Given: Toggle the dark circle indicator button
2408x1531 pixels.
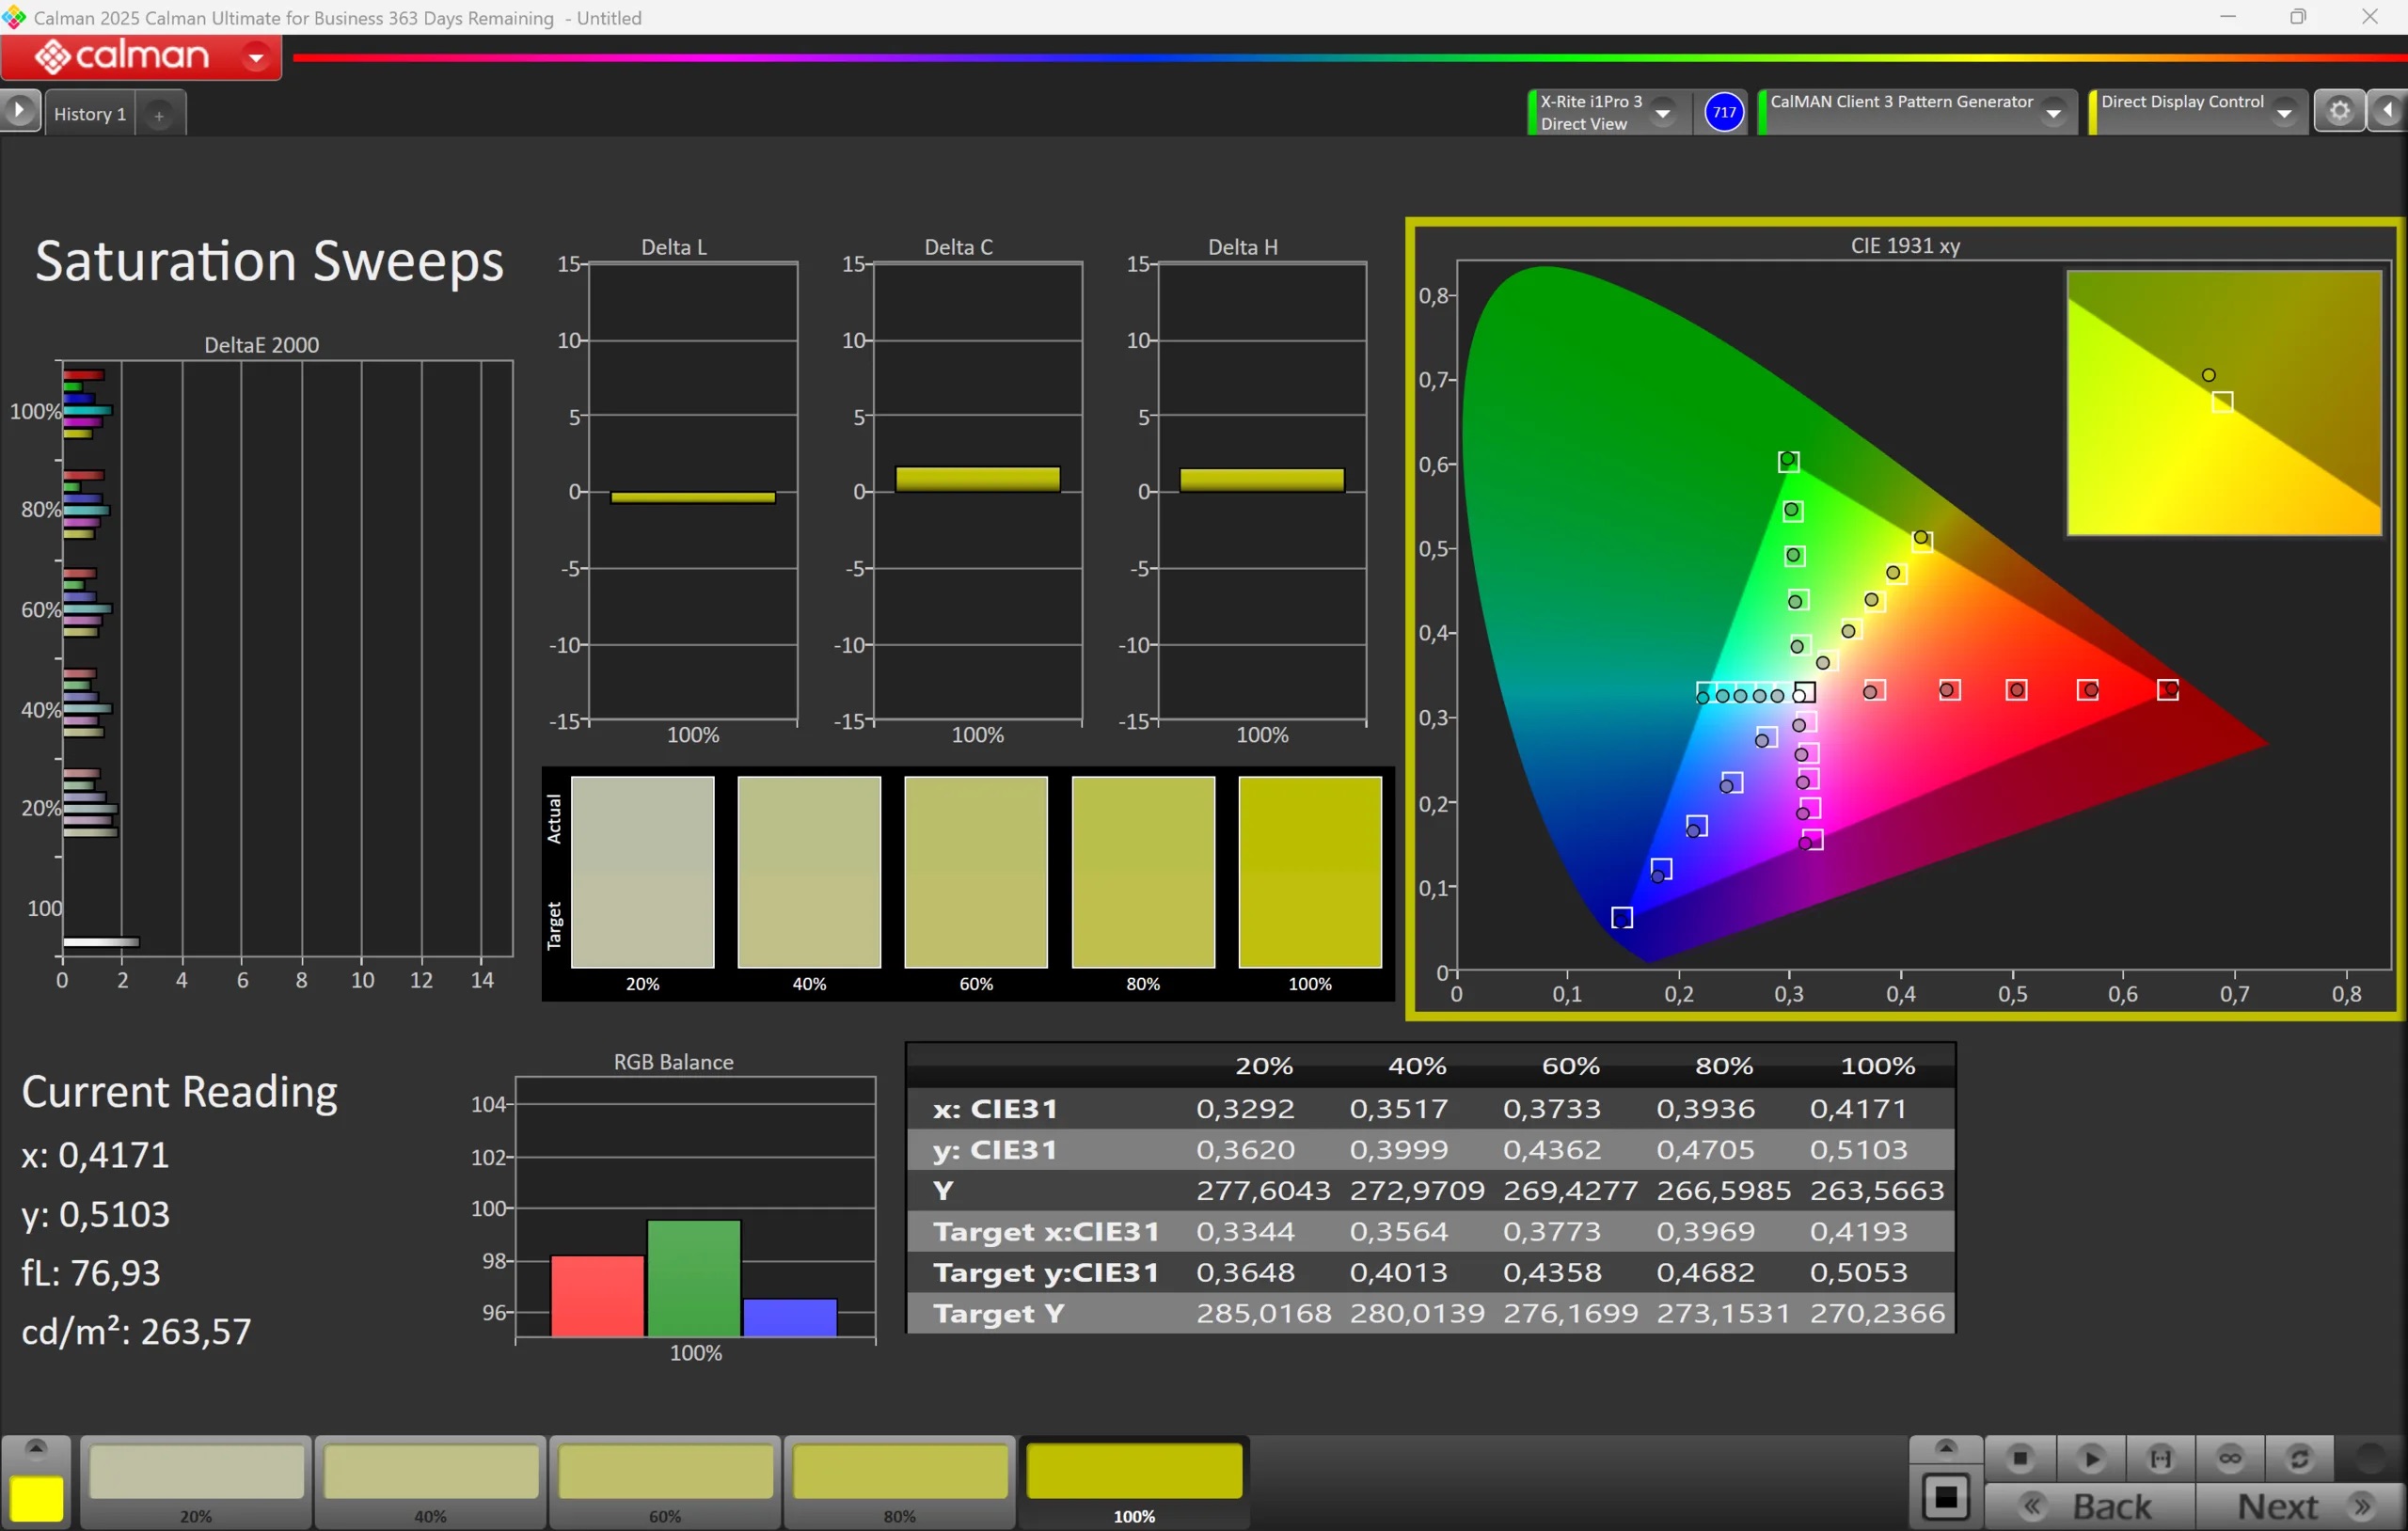Looking at the screenshot, I should point(2369,1459).
